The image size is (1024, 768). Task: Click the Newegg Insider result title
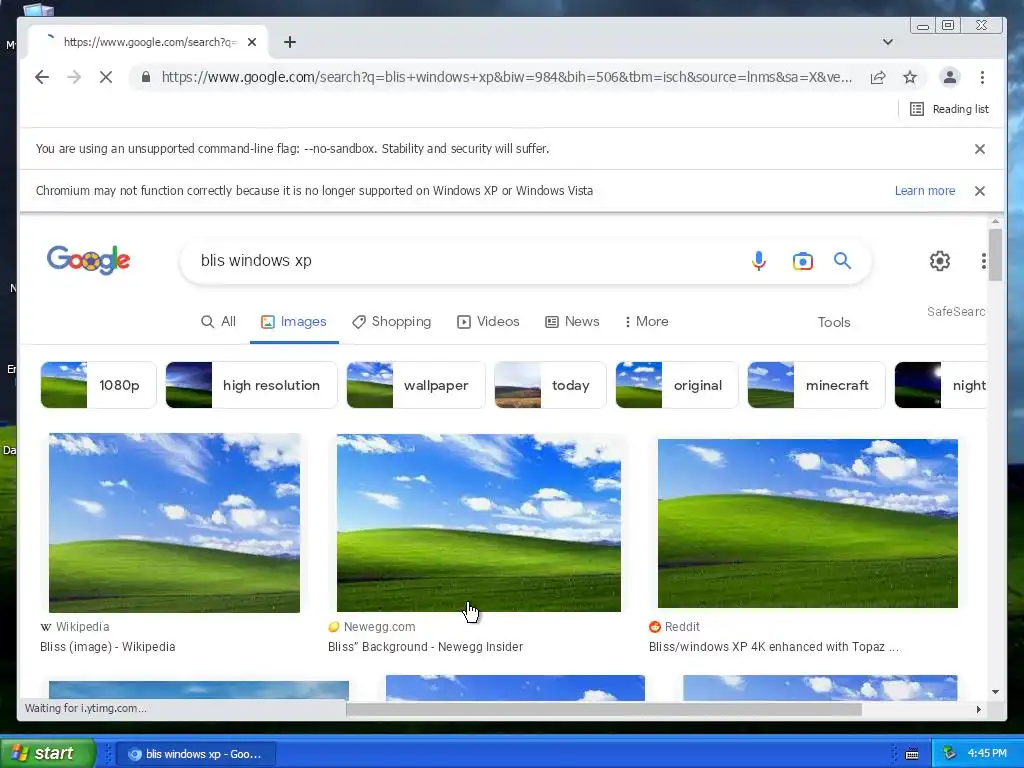[426, 647]
